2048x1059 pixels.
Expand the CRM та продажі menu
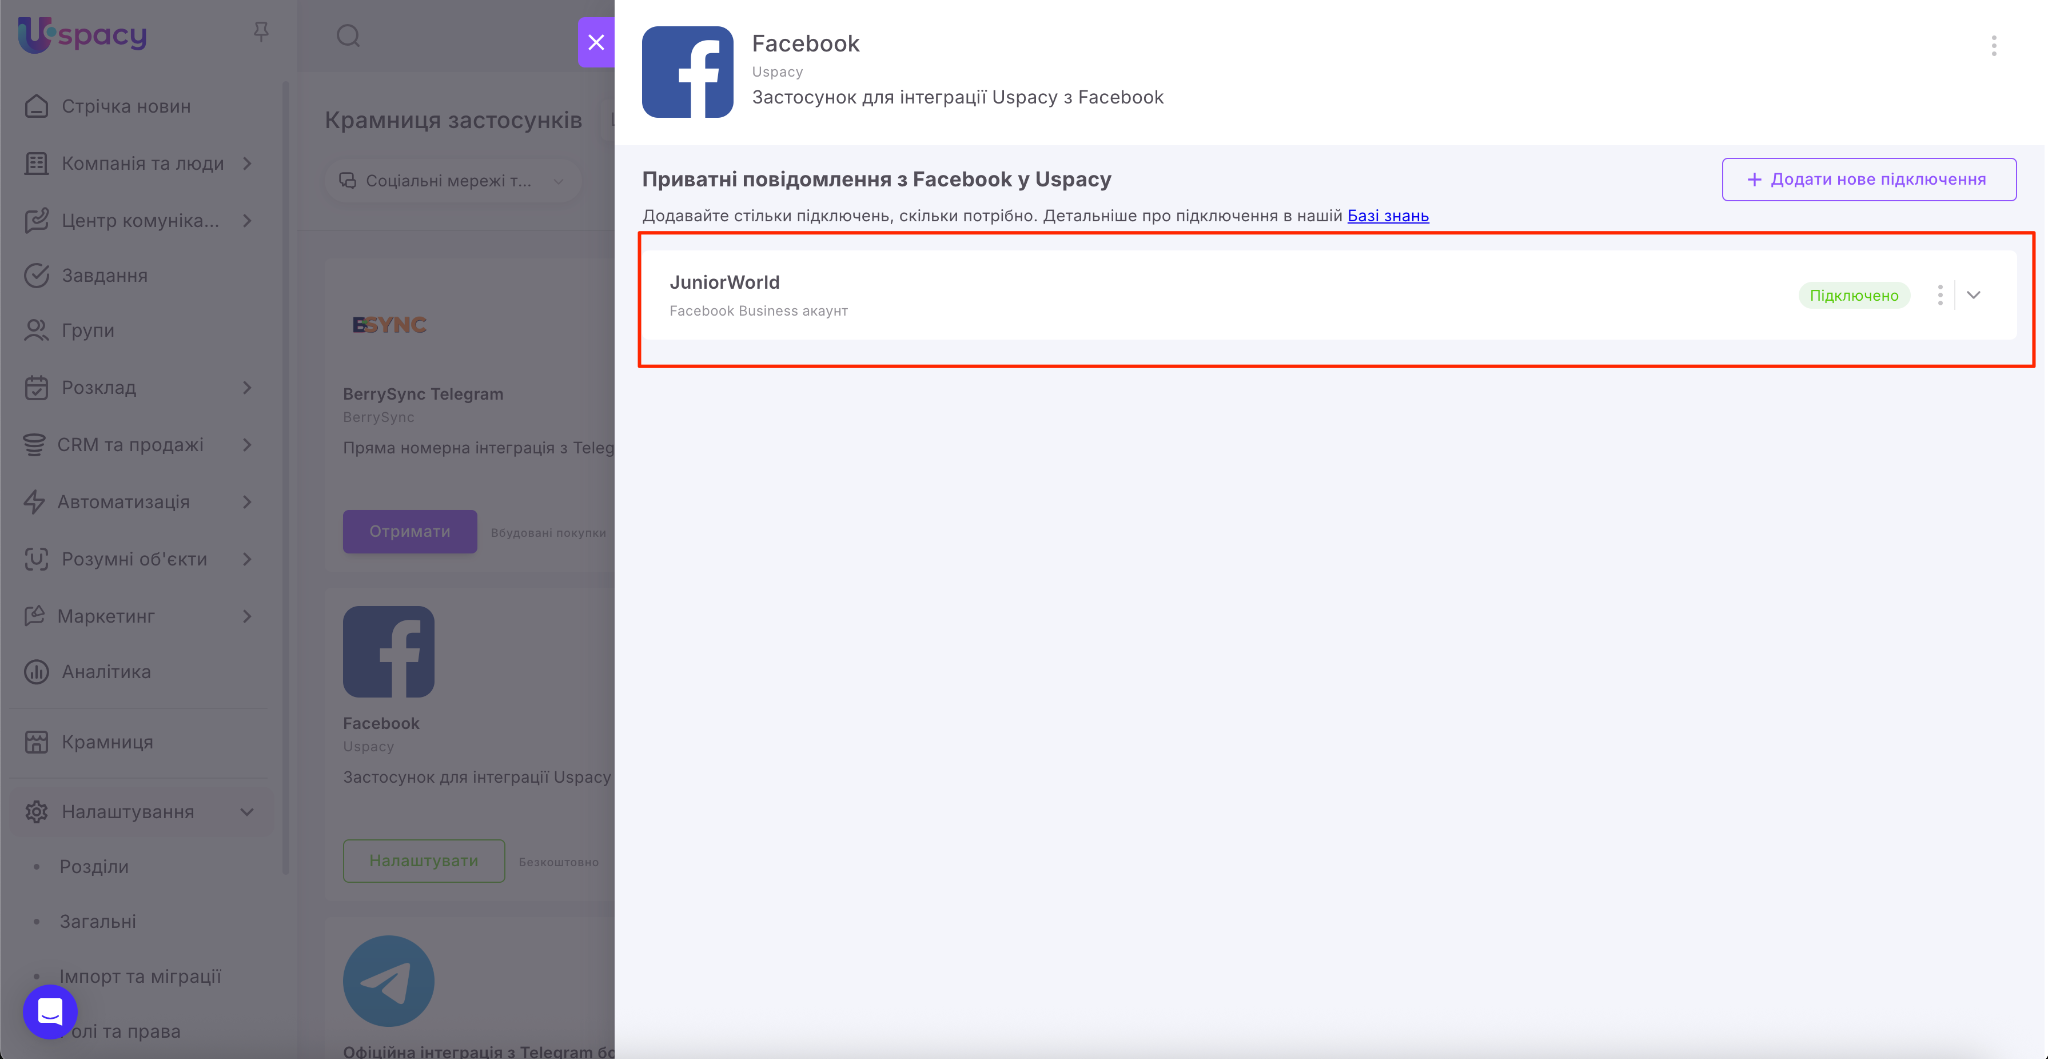[246, 445]
